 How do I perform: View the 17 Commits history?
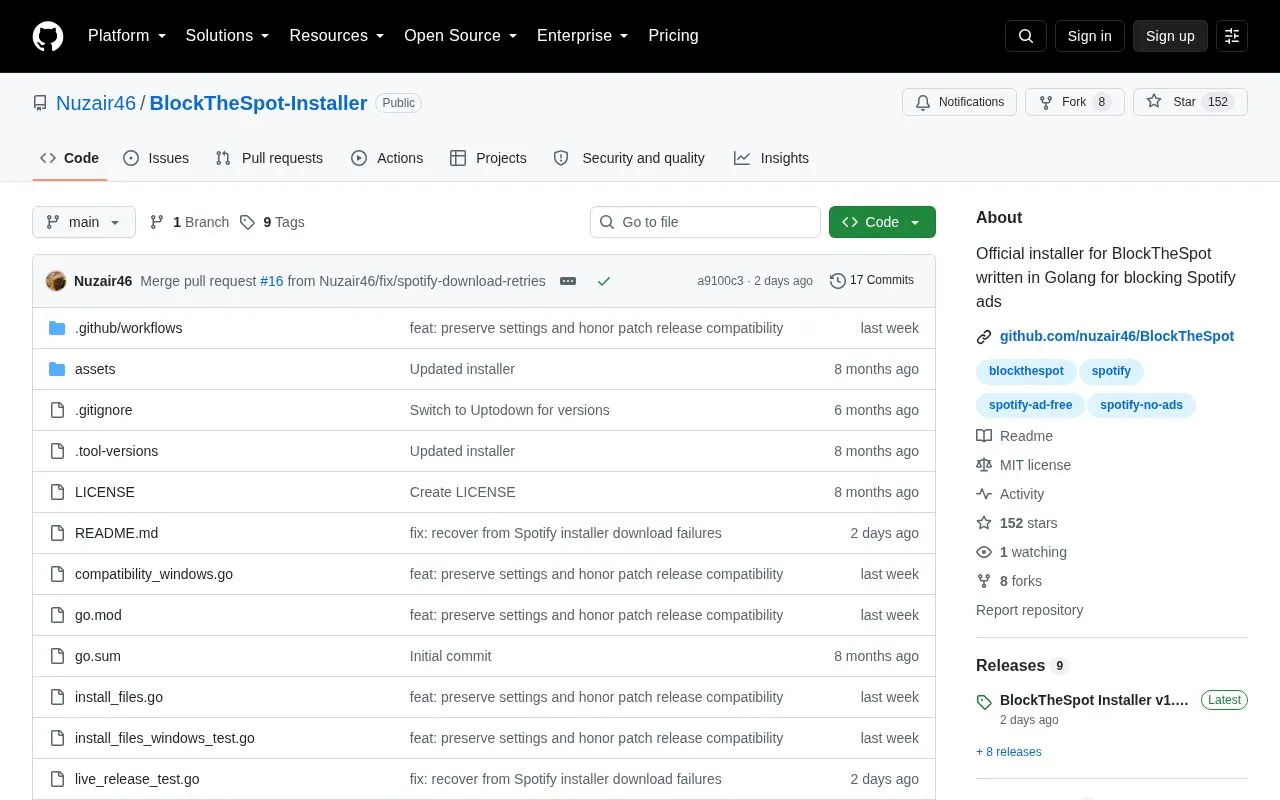(x=872, y=281)
